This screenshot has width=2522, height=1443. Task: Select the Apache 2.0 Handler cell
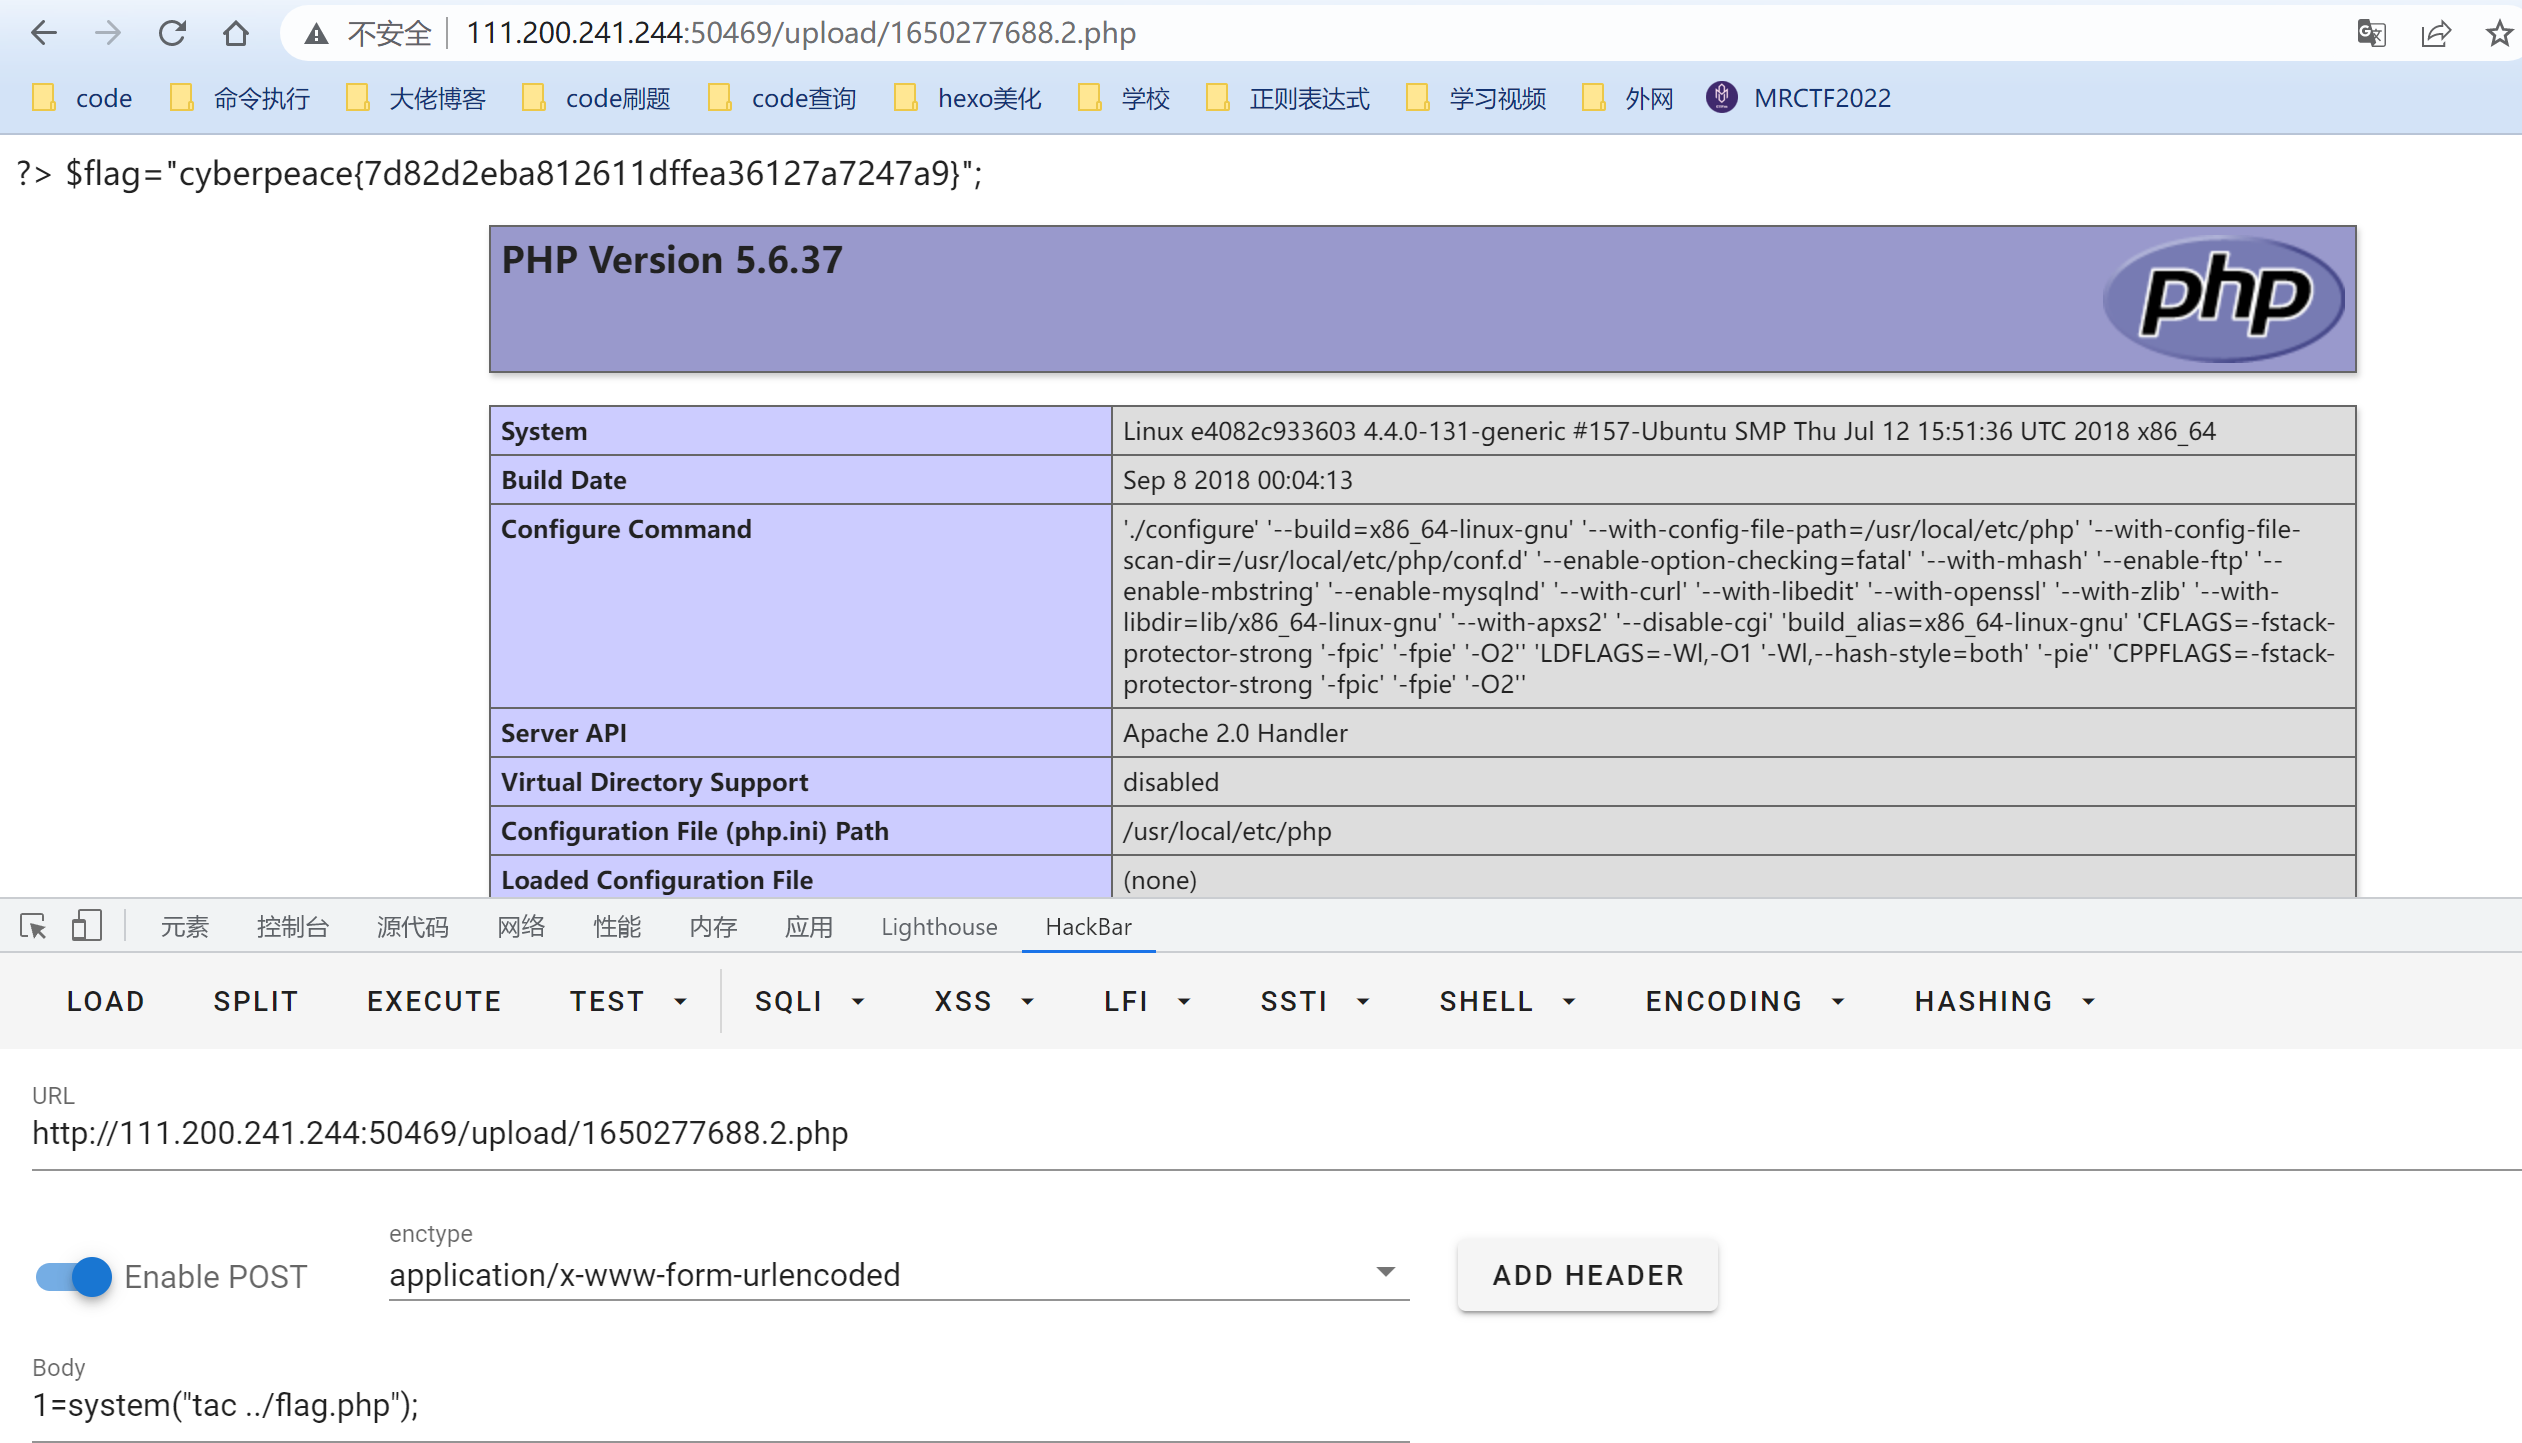(x=1734, y=733)
